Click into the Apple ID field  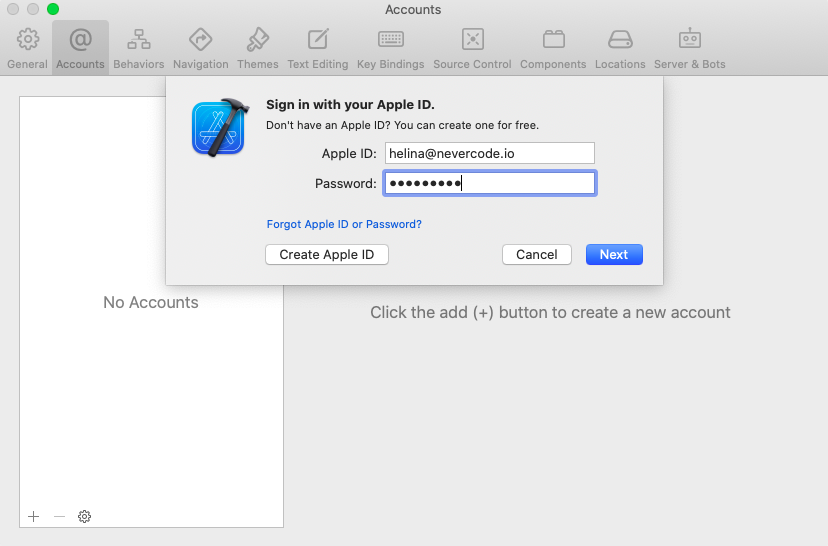click(x=490, y=153)
